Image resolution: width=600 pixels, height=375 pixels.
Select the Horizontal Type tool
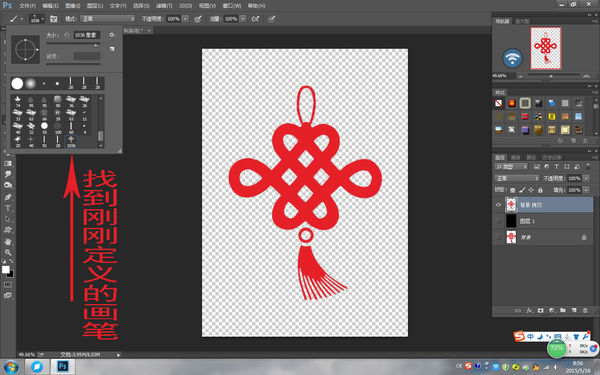point(8,208)
